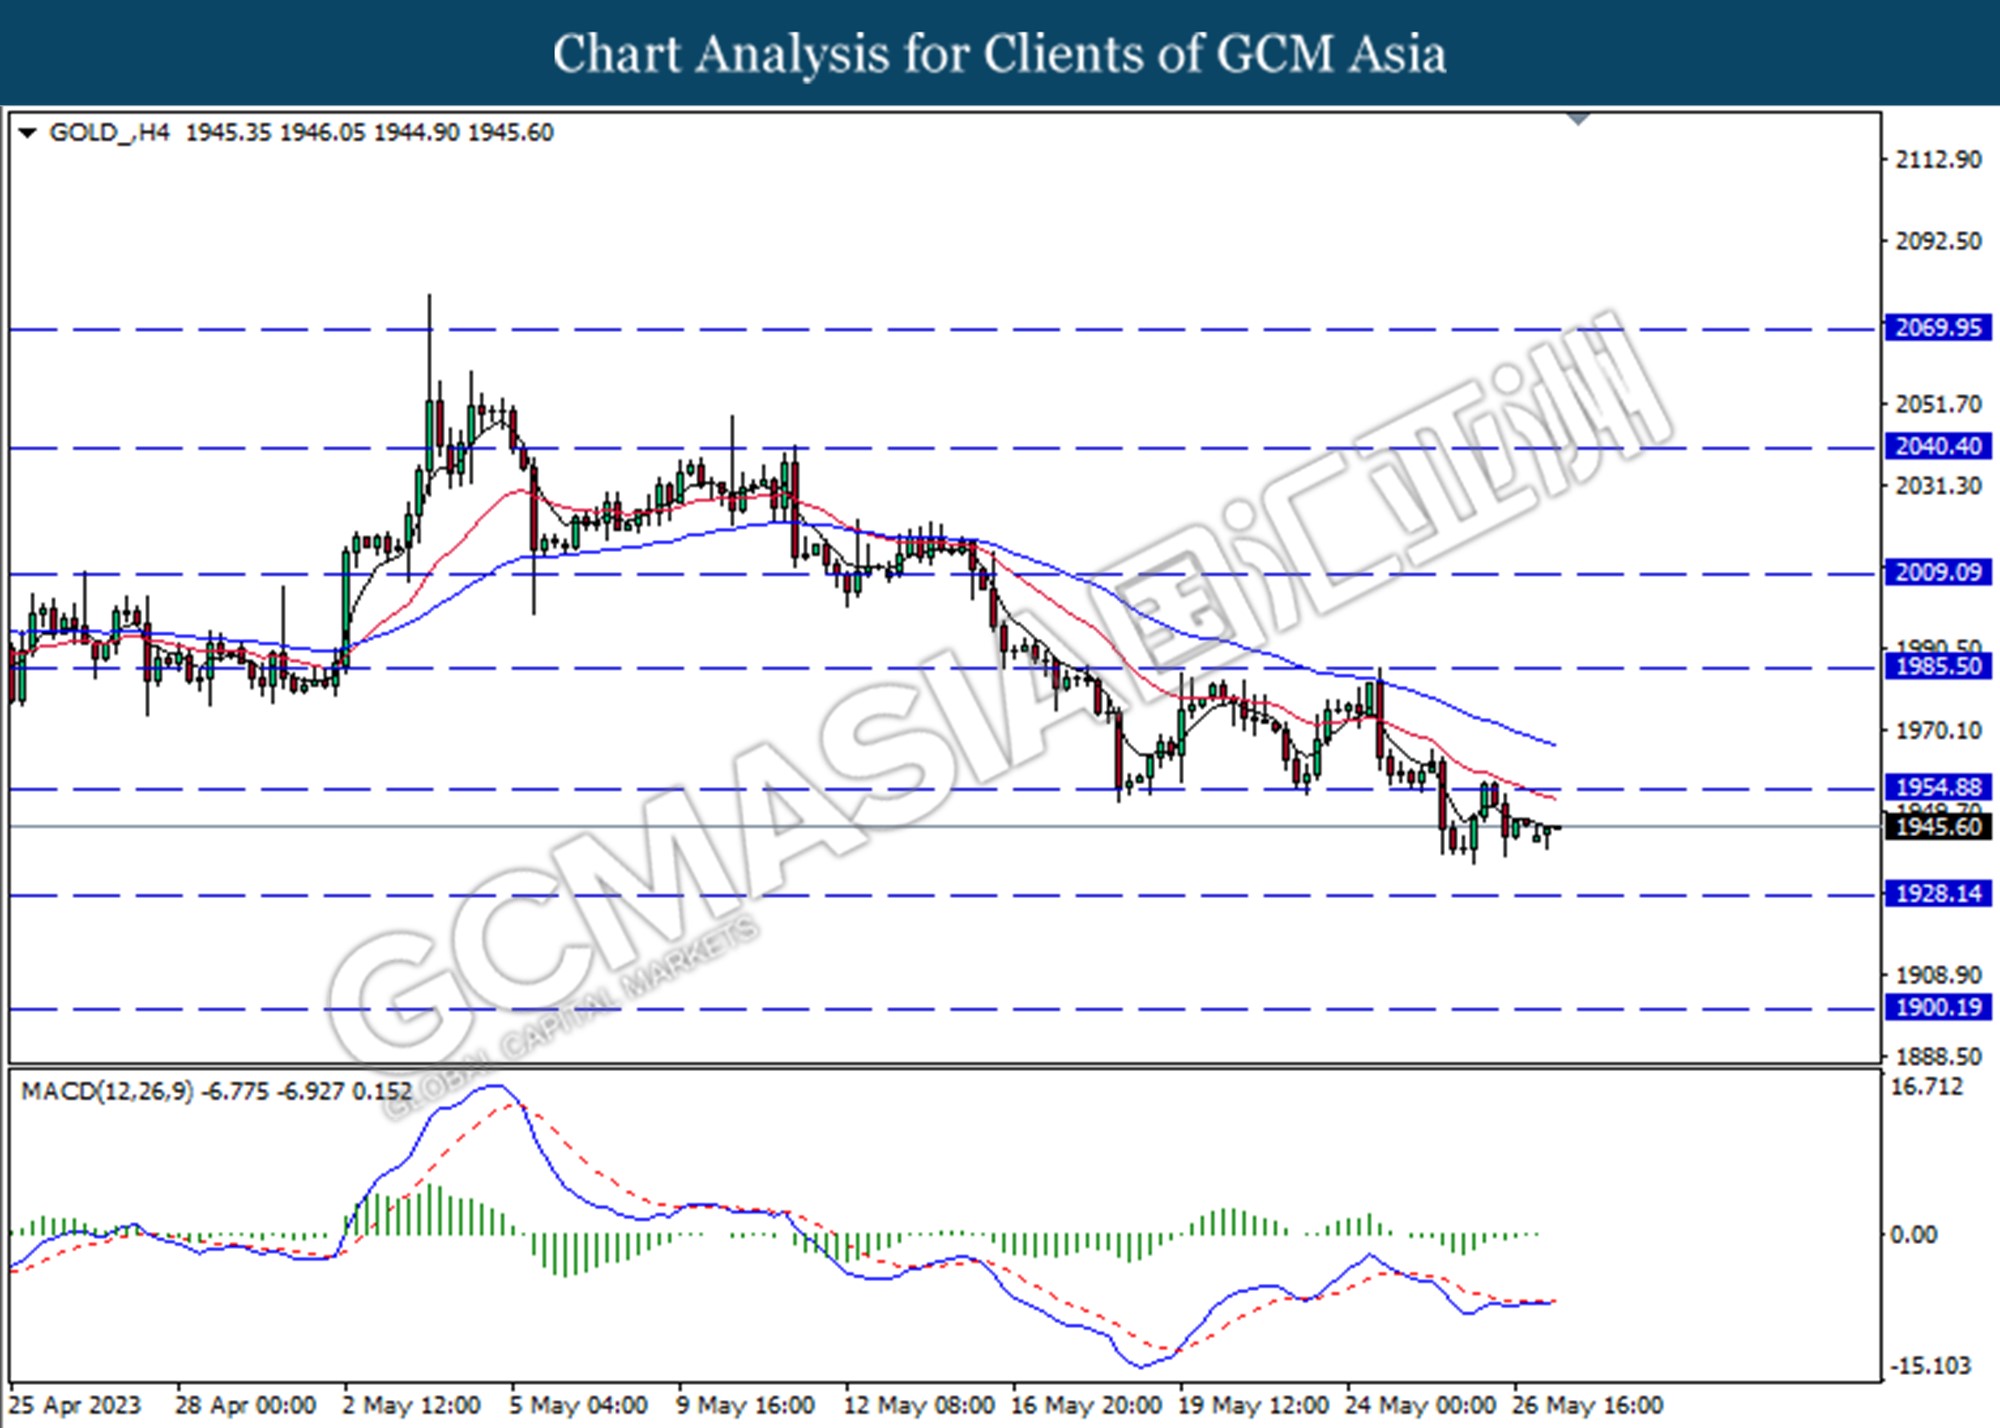This screenshot has width=2000, height=1428.
Task: Click the OHLC values 1945.35 1946.05 1944.90 1945.60
Action: [x=370, y=133]
